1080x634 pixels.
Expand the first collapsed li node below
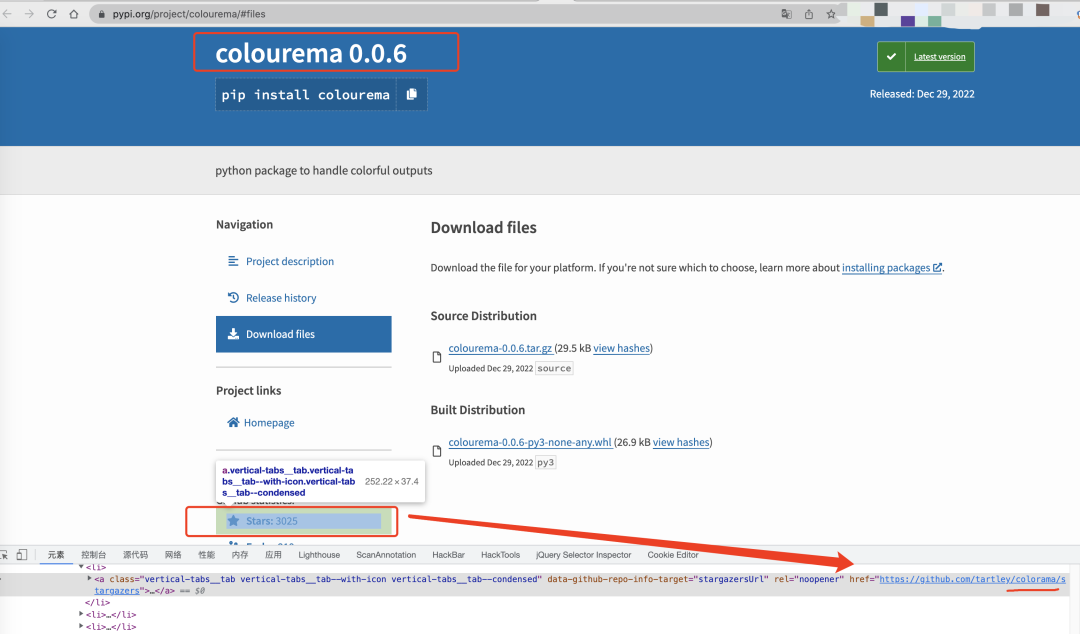[81, 614]
